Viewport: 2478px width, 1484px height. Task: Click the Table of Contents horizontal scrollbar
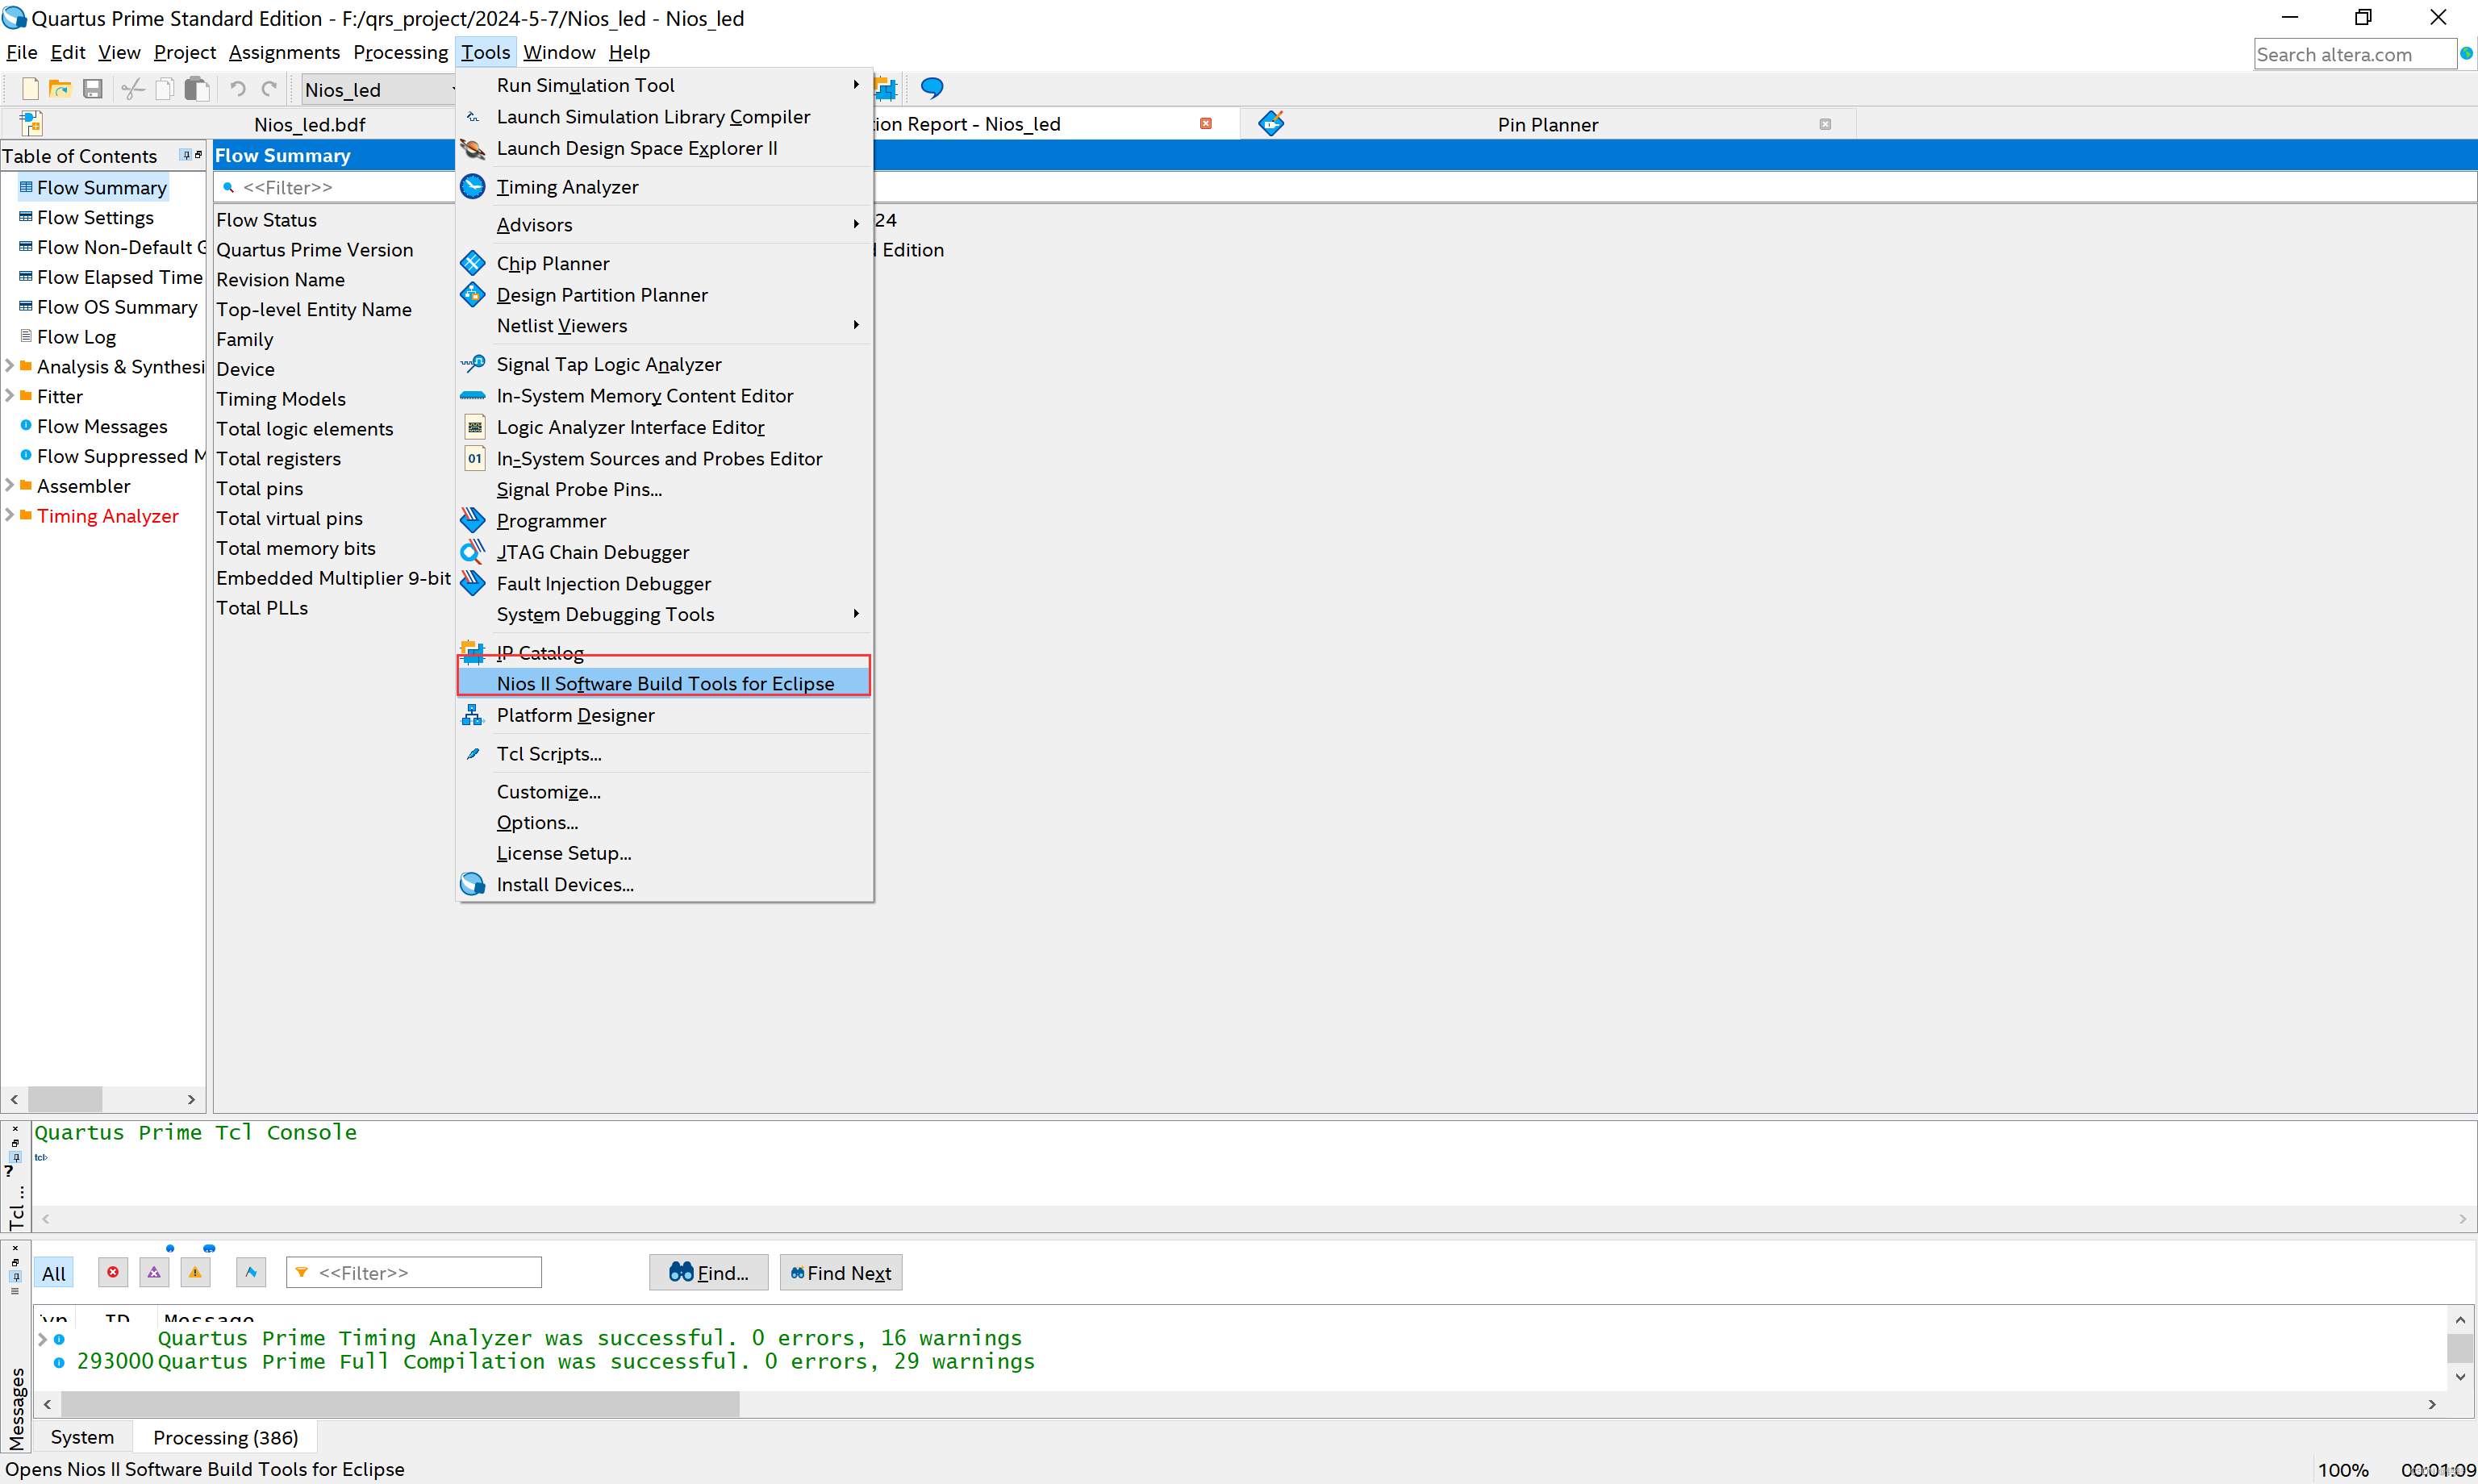coord(65,1099)
